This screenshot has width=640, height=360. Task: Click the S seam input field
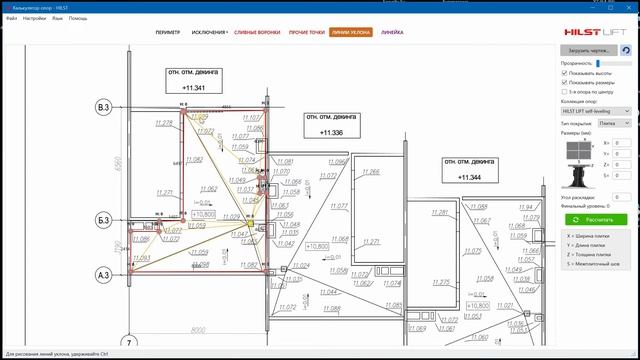(622, 176)
